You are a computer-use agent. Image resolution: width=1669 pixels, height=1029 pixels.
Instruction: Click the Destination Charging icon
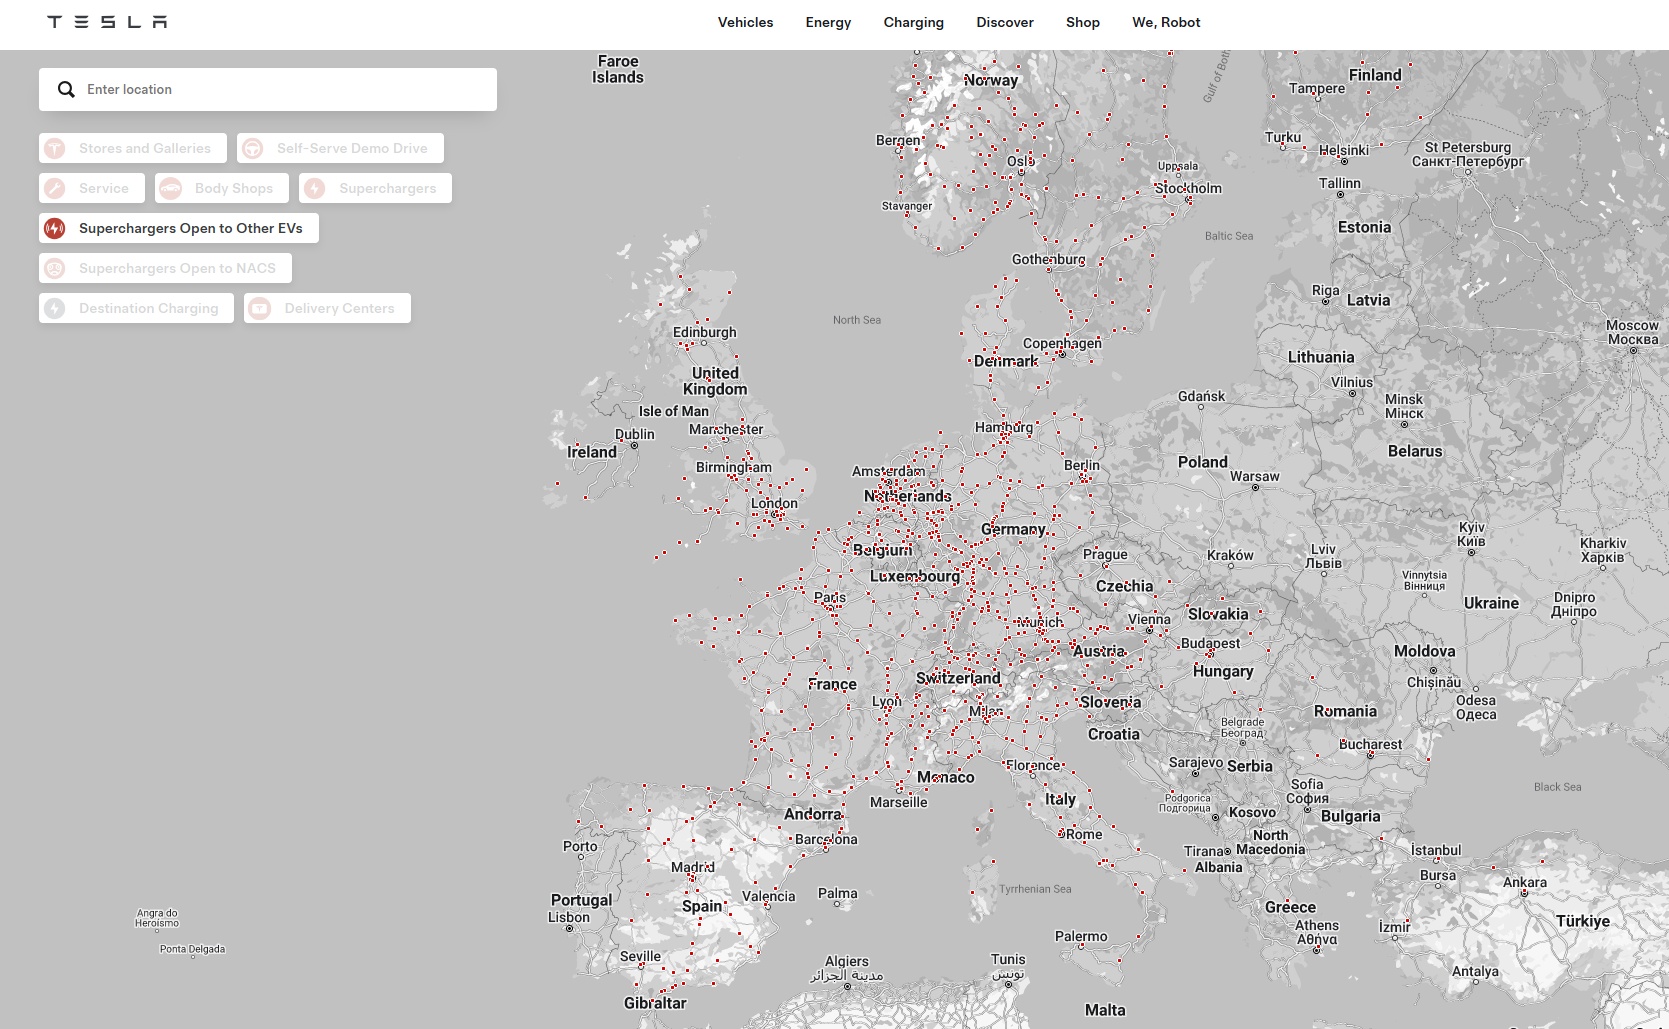55,308
